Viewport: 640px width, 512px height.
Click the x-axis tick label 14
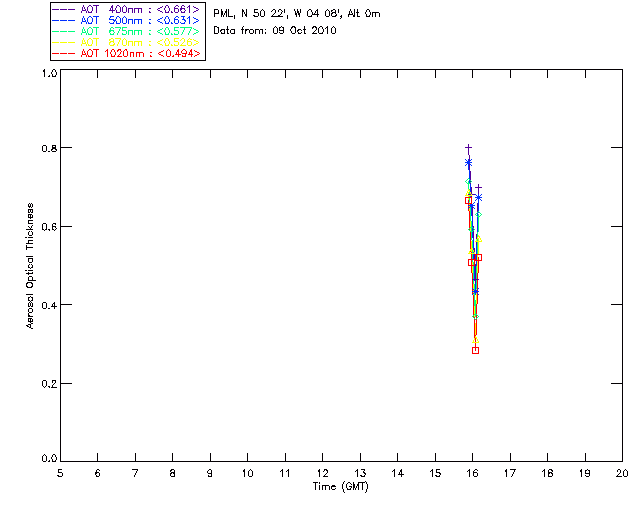tap(398, 474)
